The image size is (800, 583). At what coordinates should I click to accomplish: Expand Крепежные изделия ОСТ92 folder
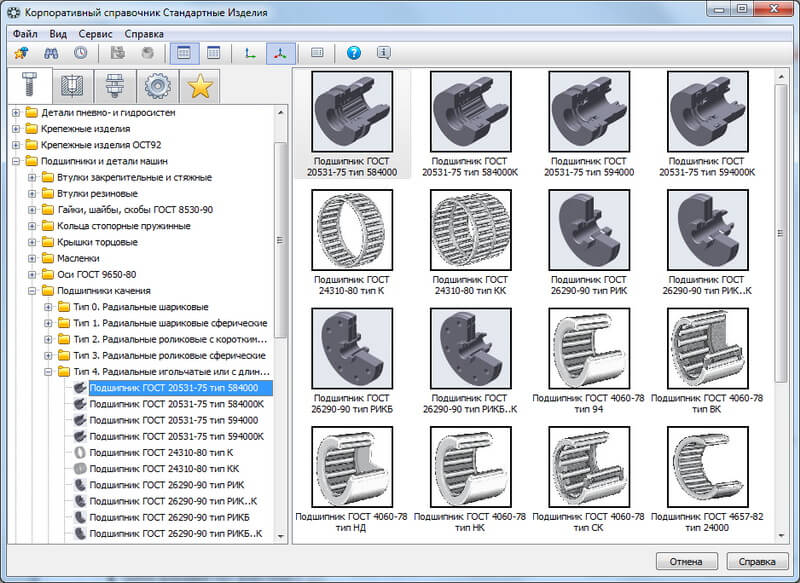click(16, 145)
